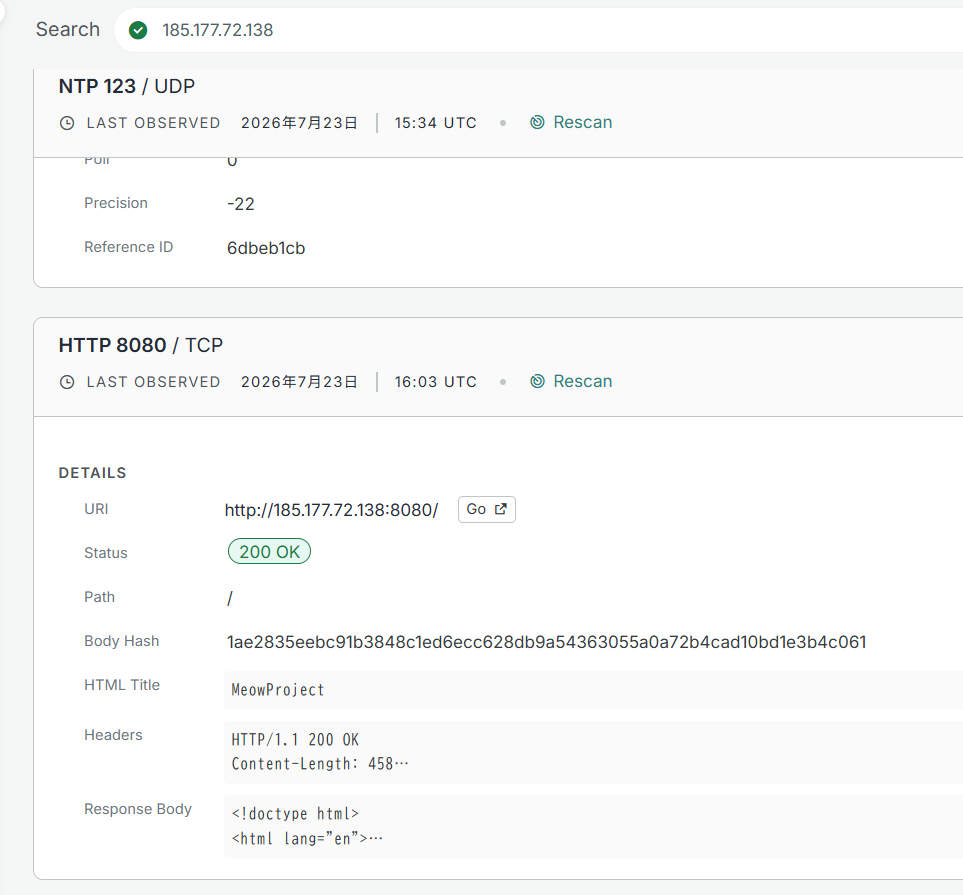Screen dimensions: 963x895
Task: Click the NTP date 2026年7月23日
Action: point(299,123)
